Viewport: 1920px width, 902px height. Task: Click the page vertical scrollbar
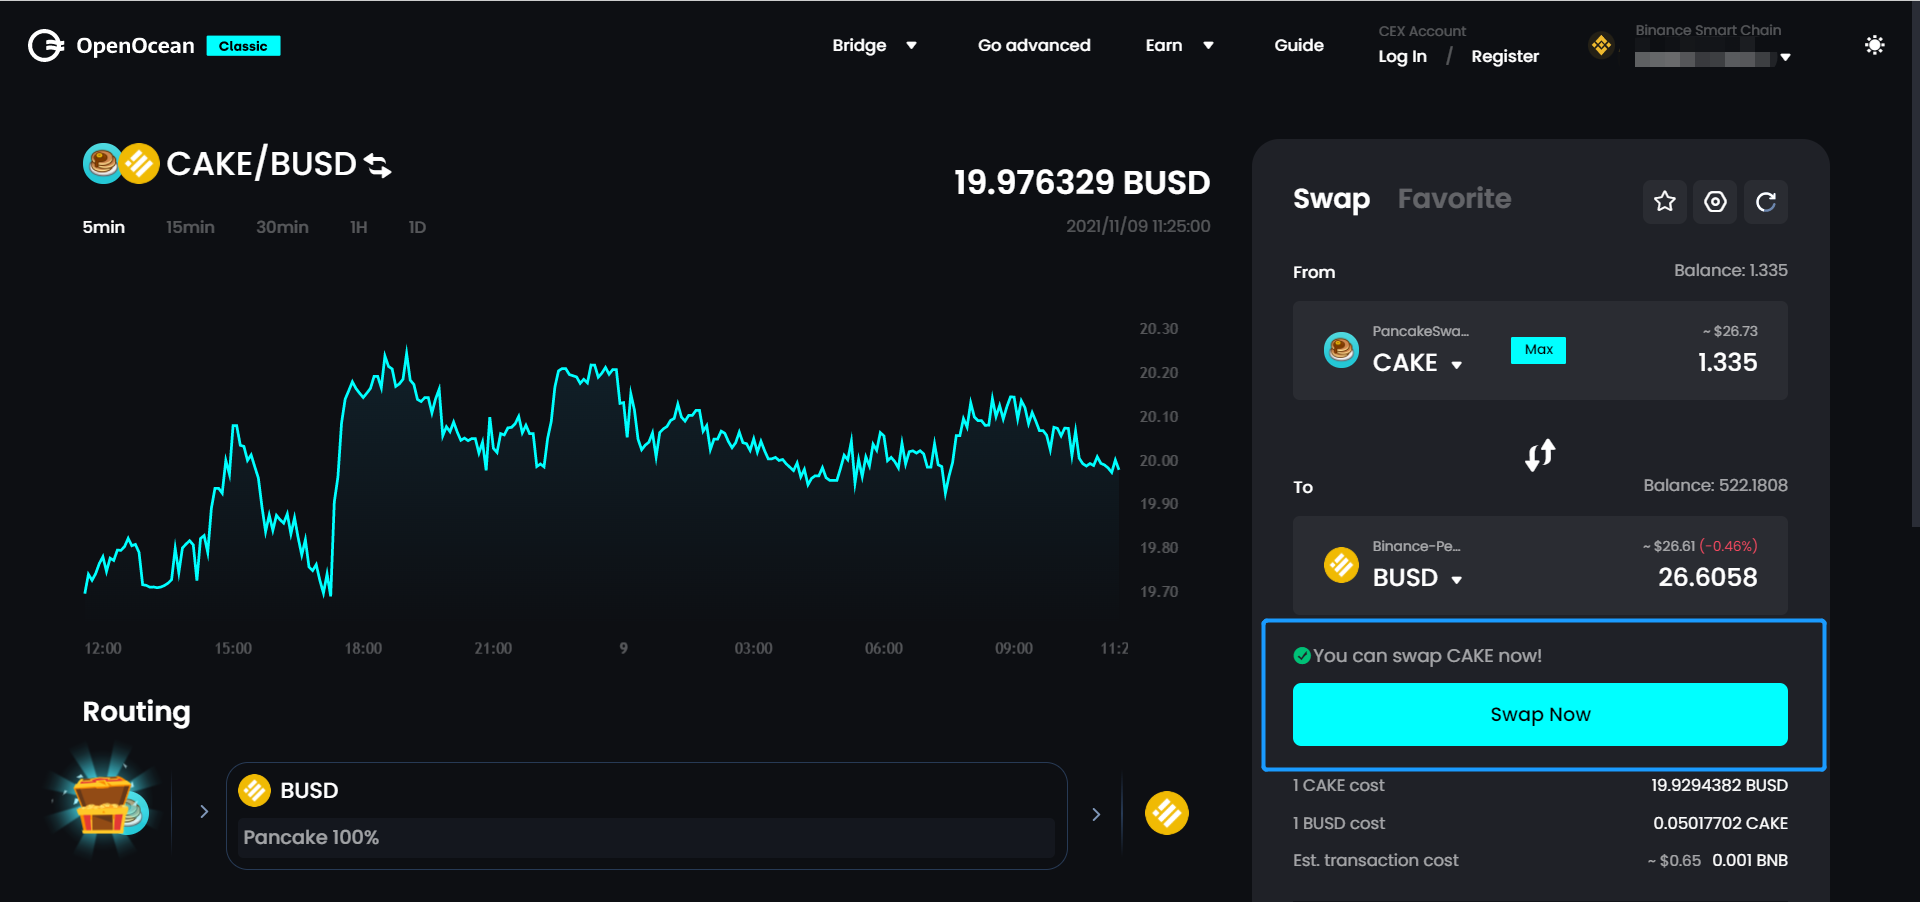tap(1915, 265)
